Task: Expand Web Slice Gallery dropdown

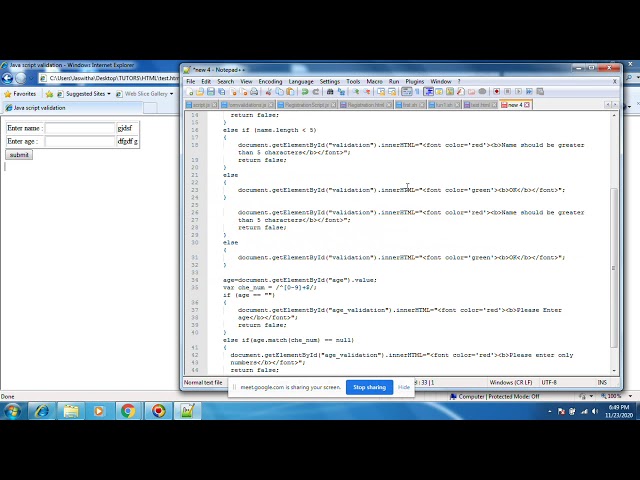Action: pos(171,94)
